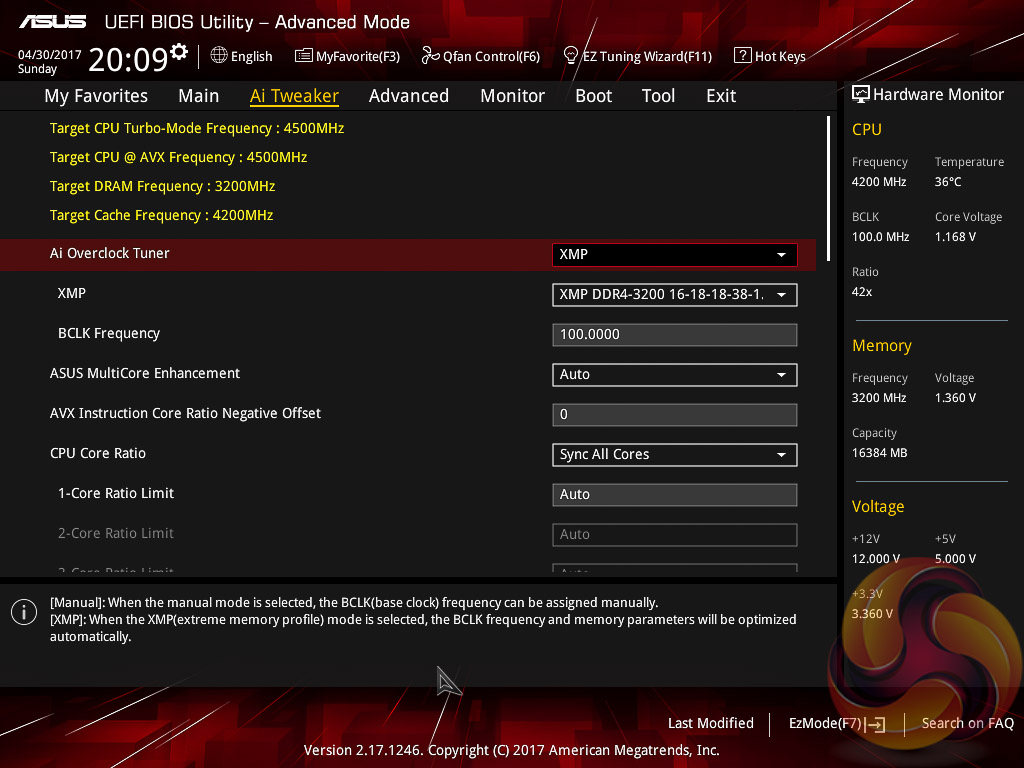Open the CPU Core Ratio dropdown
The width and height of the screenshot is (1024, 768).
point(675,455)
